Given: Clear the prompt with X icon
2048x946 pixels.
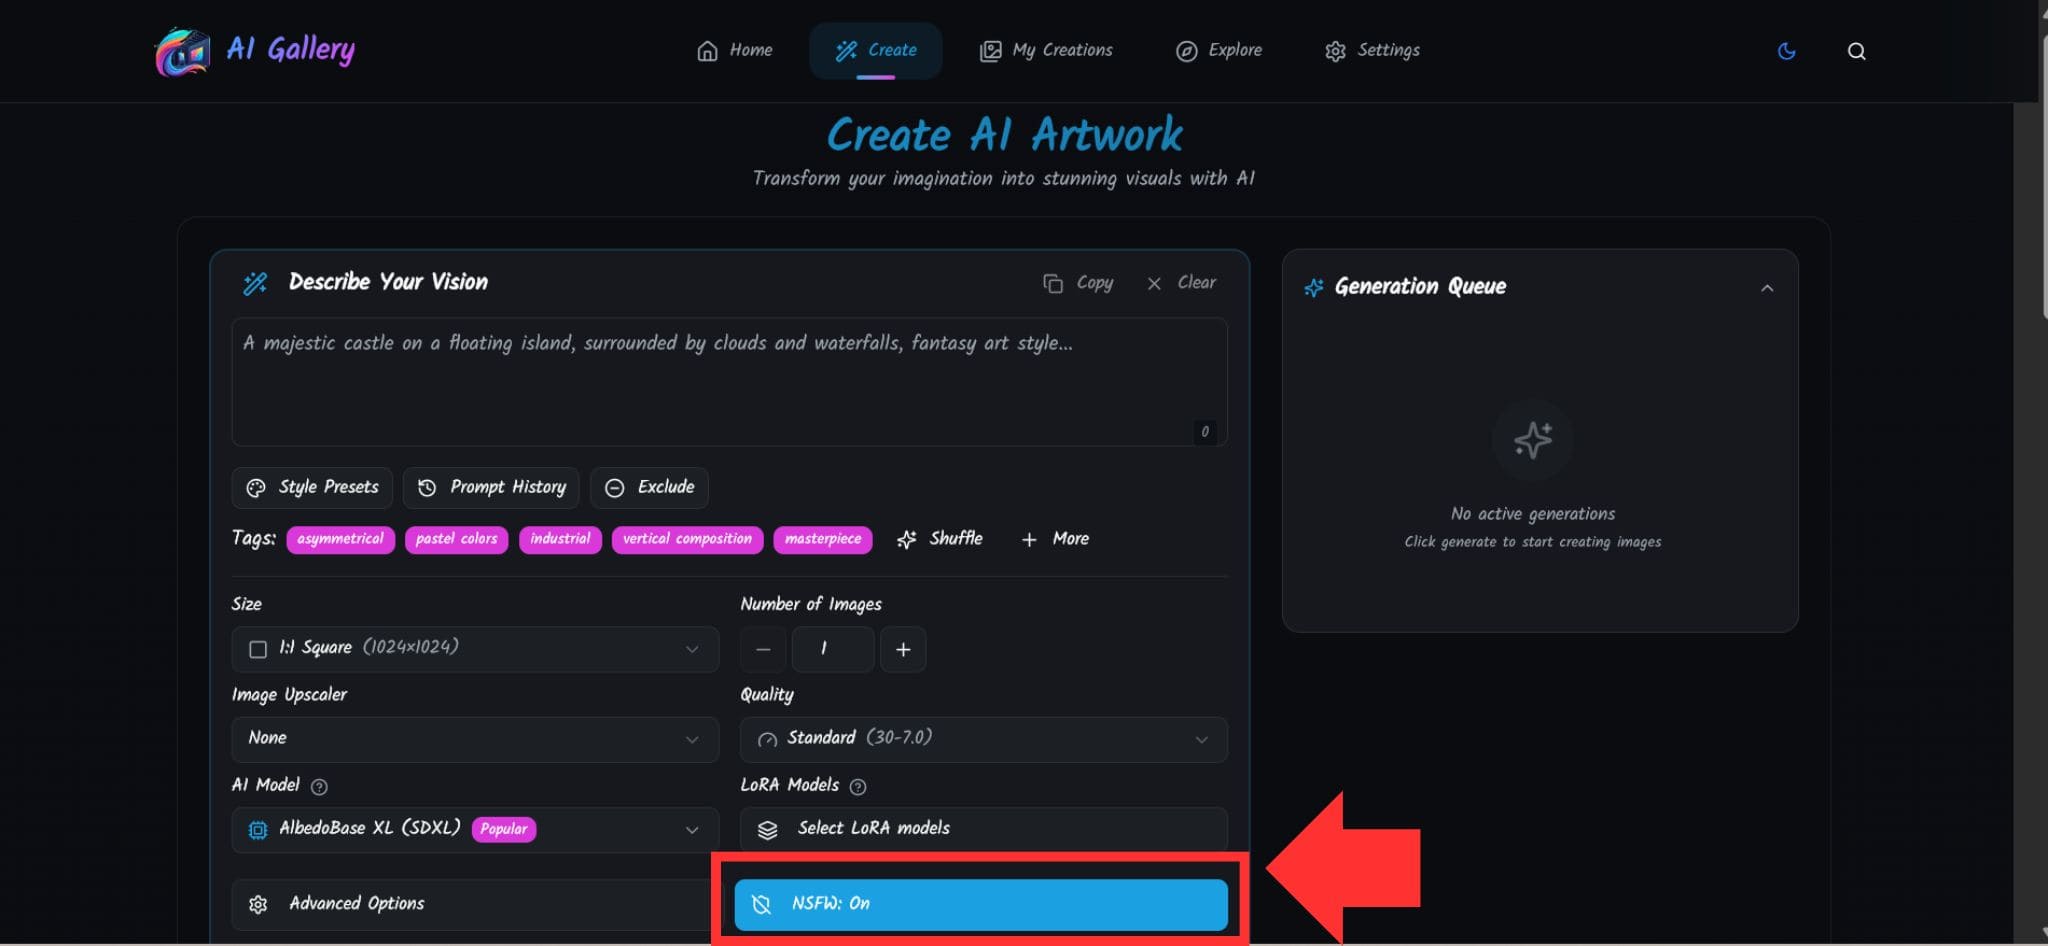Looking at the screenshot, I should point(1154,283).
